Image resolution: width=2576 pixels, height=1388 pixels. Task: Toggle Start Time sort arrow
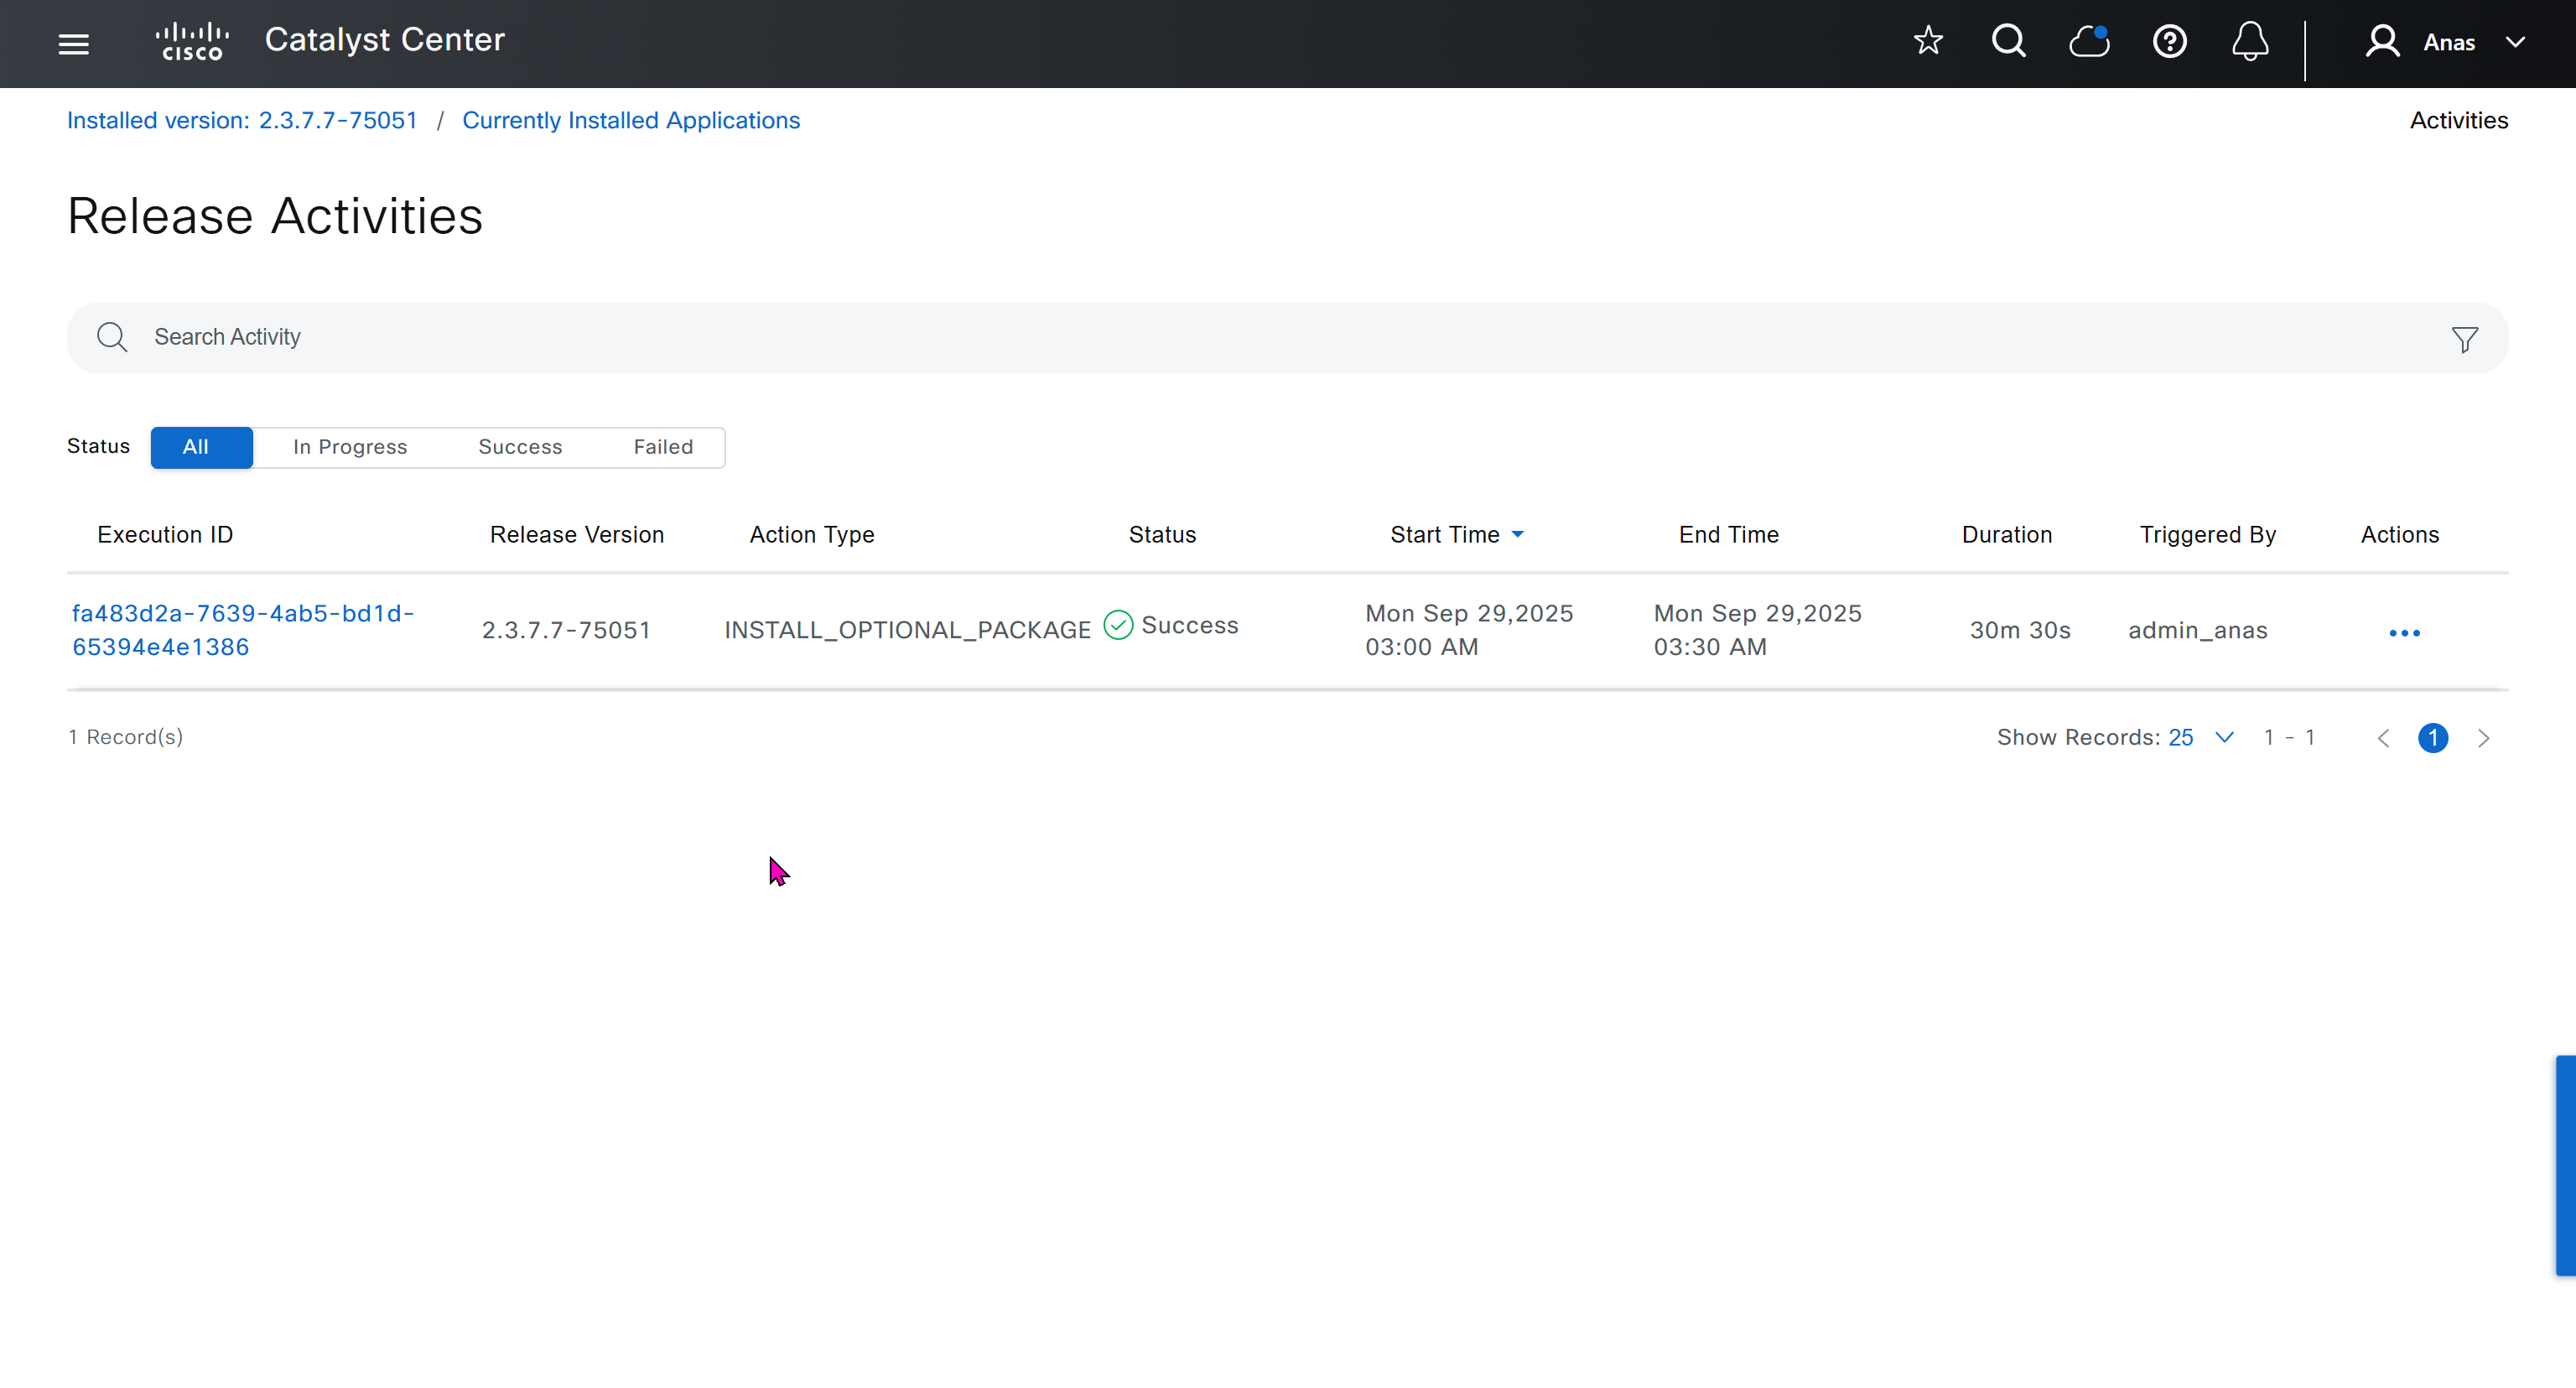pyautogui.click(x=1517, y=535)
